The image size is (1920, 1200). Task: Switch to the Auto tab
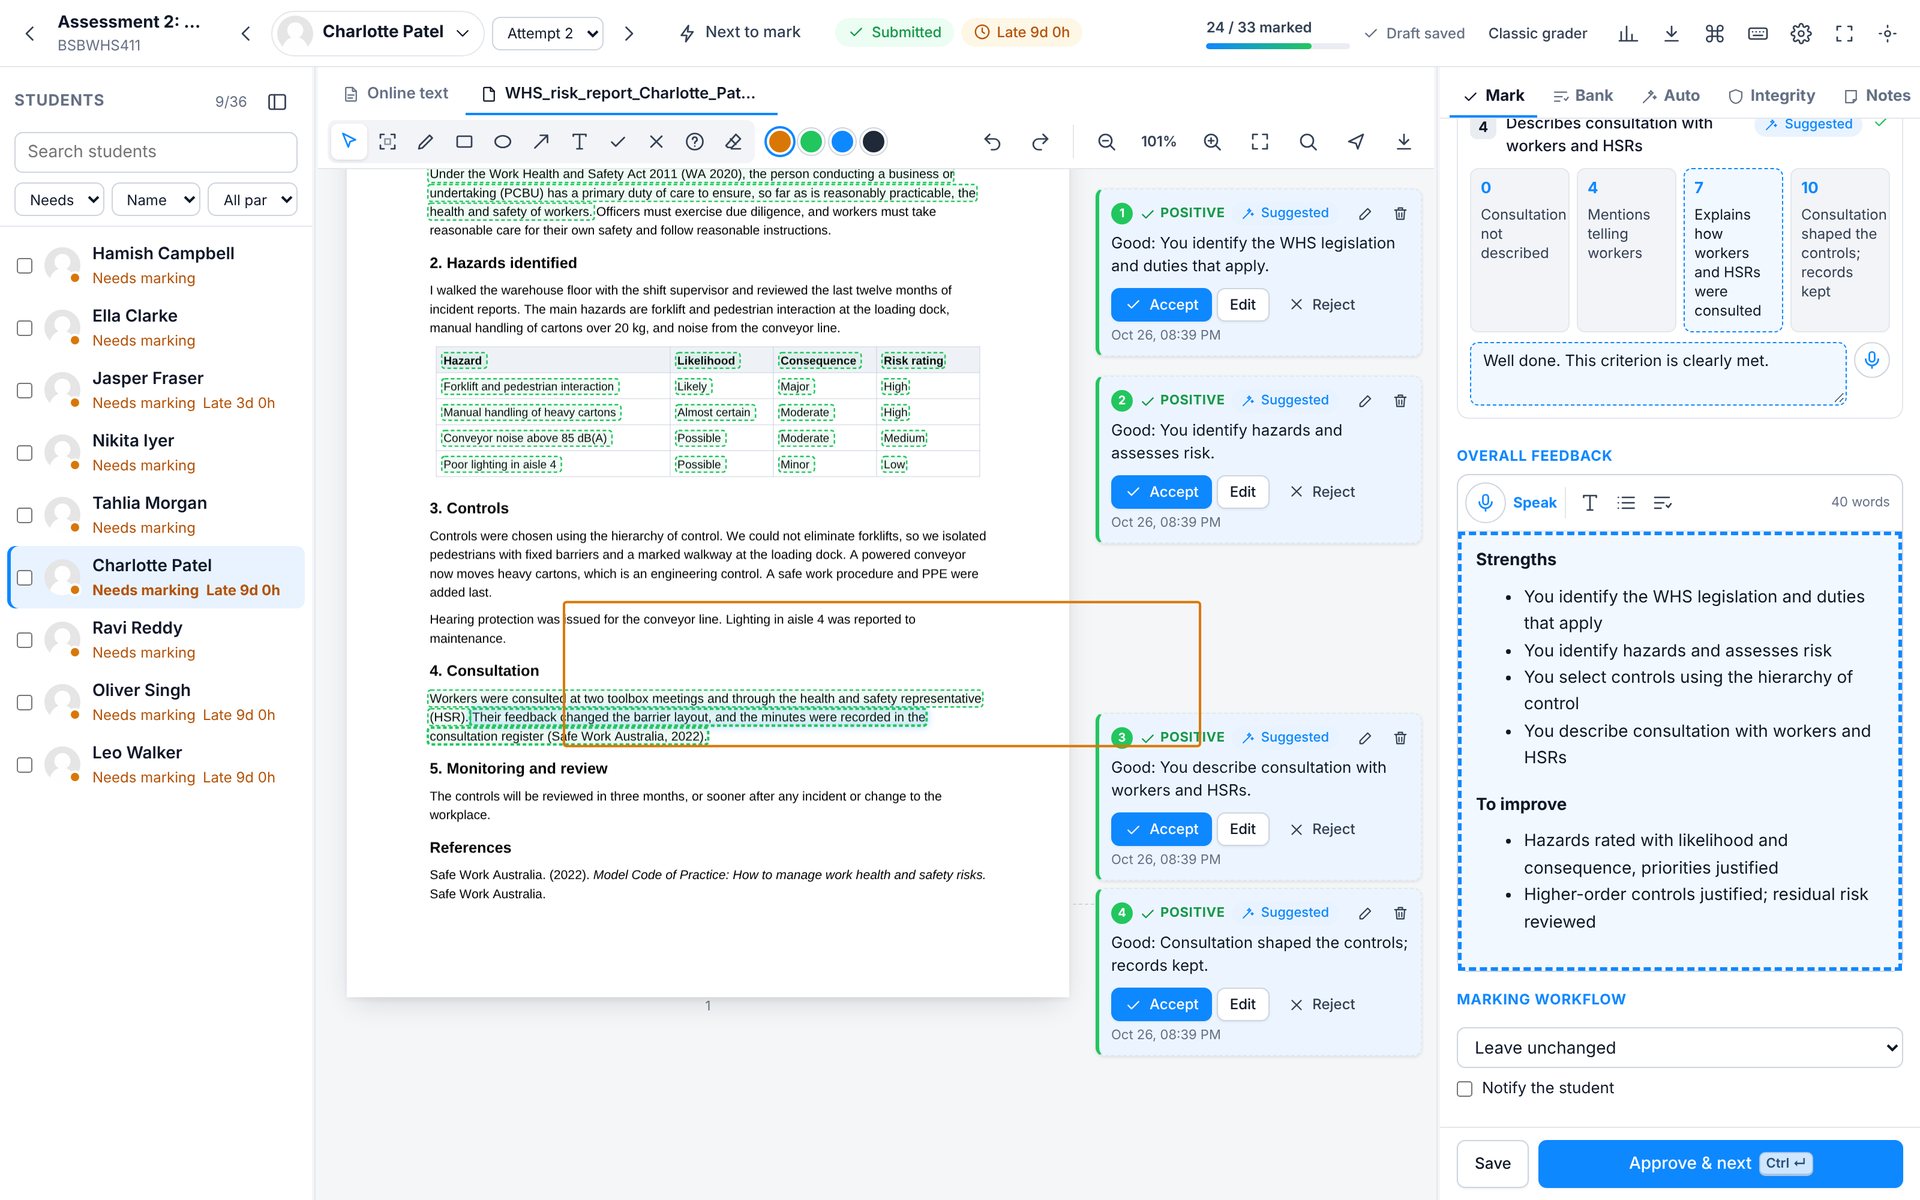(x=1671, y=95)
